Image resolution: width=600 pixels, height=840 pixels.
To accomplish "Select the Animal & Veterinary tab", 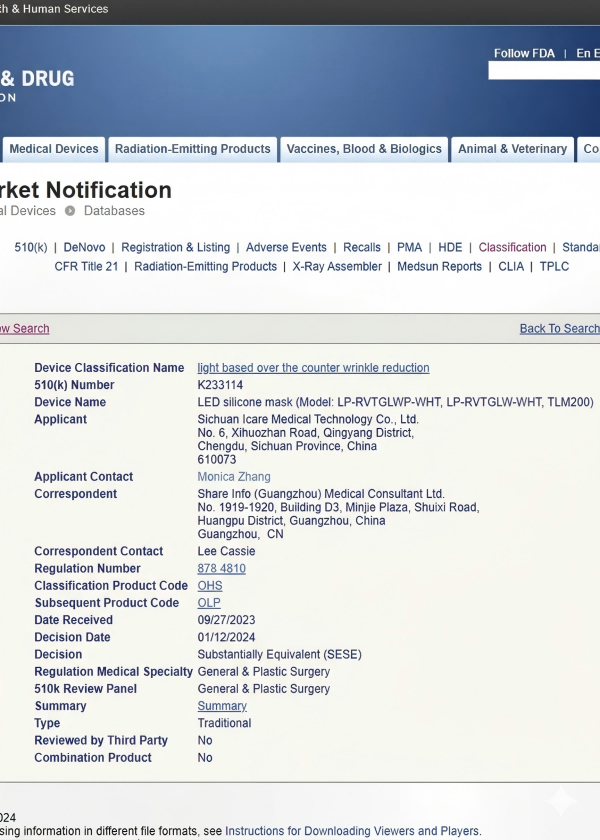I will tap(512, 149).
